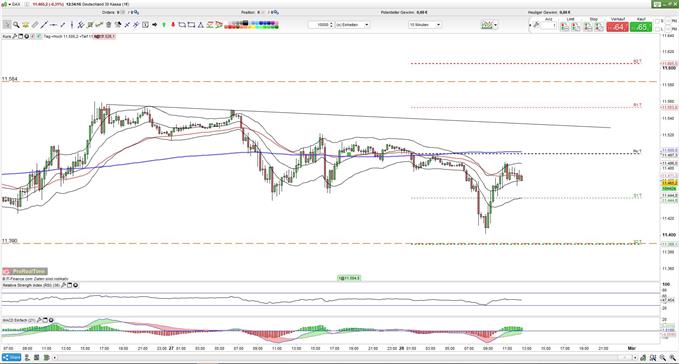The image size is (679, 364).
Task: Toggle the L checkbox in order panel
Action: (x=657, y=29)
